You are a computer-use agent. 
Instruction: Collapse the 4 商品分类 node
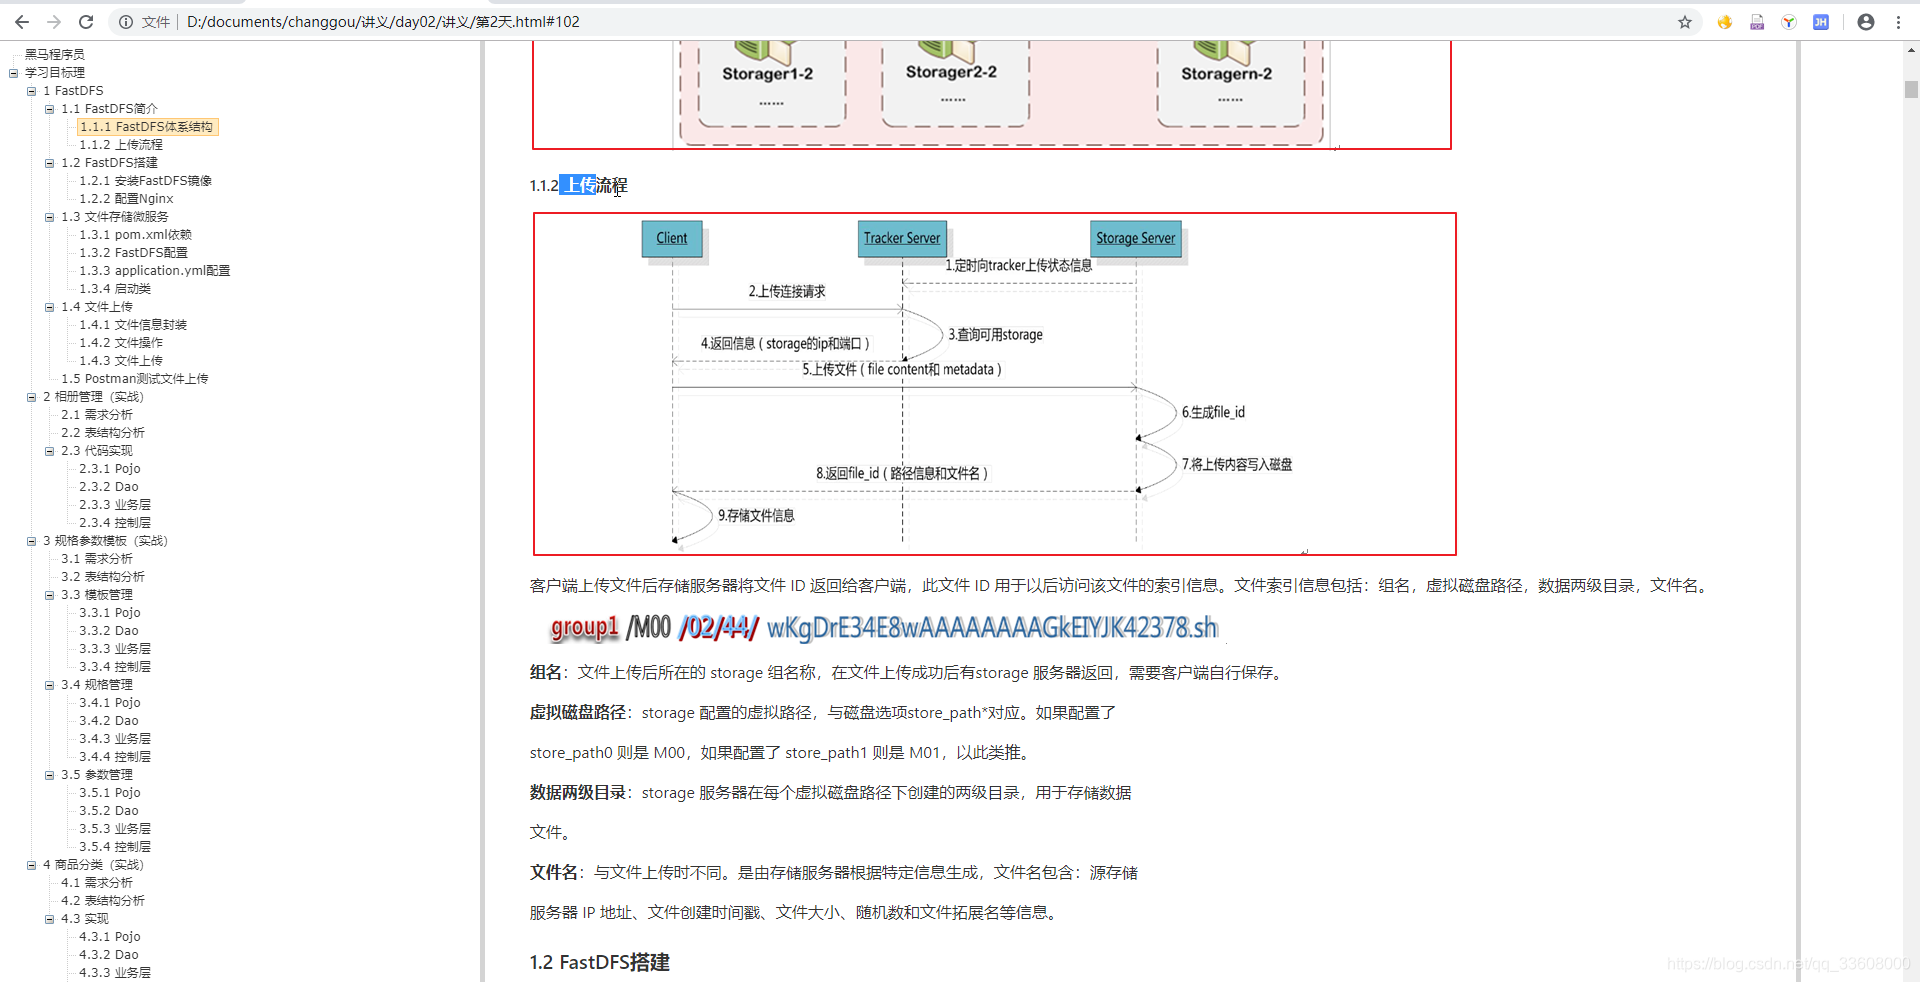[x=32, y=865]
